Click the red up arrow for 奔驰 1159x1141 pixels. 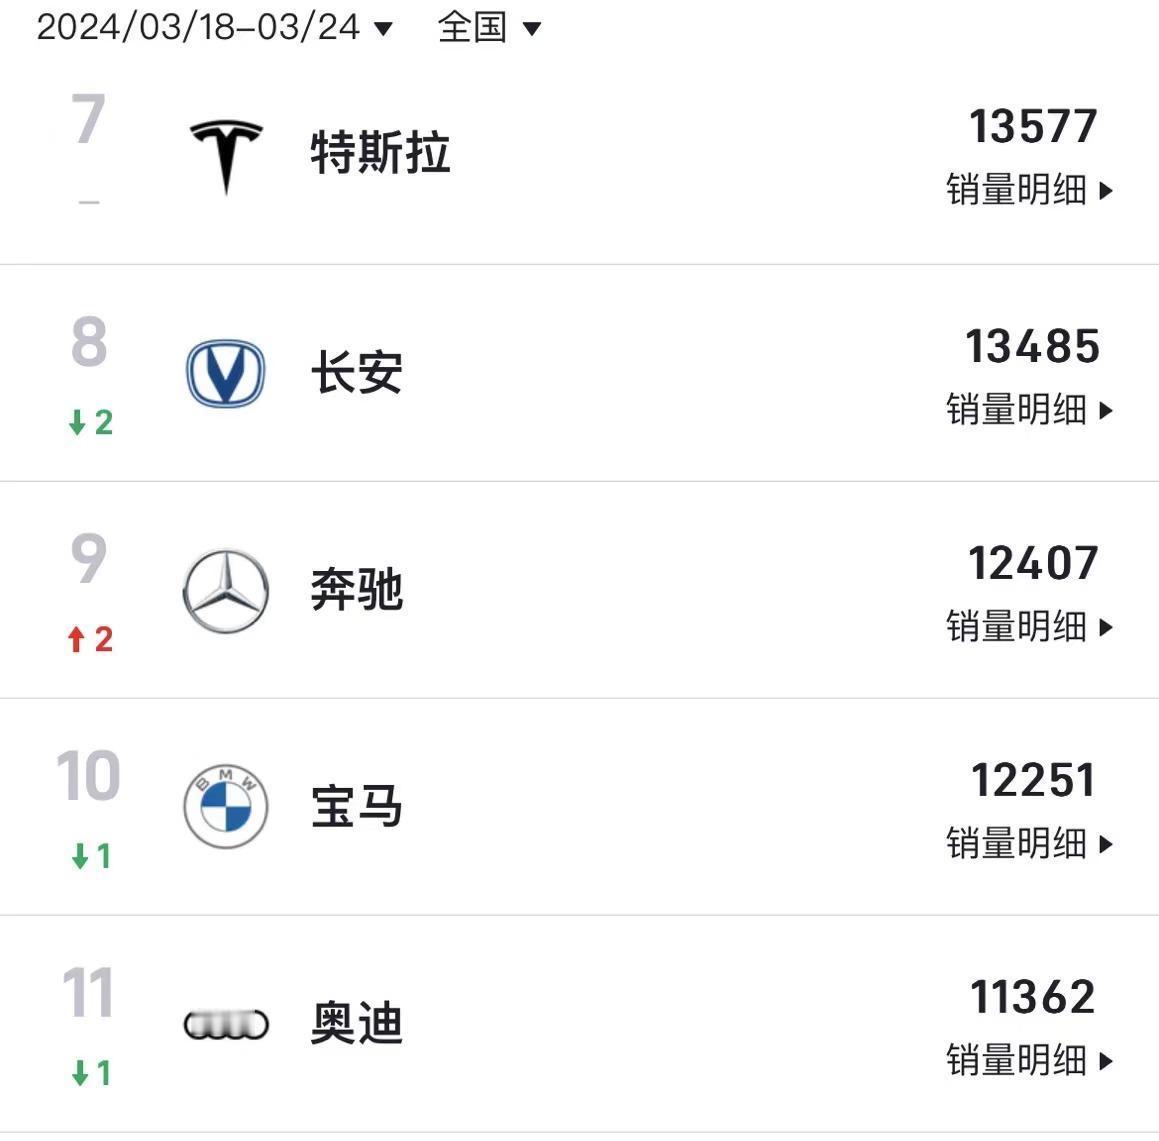(76, 639)
